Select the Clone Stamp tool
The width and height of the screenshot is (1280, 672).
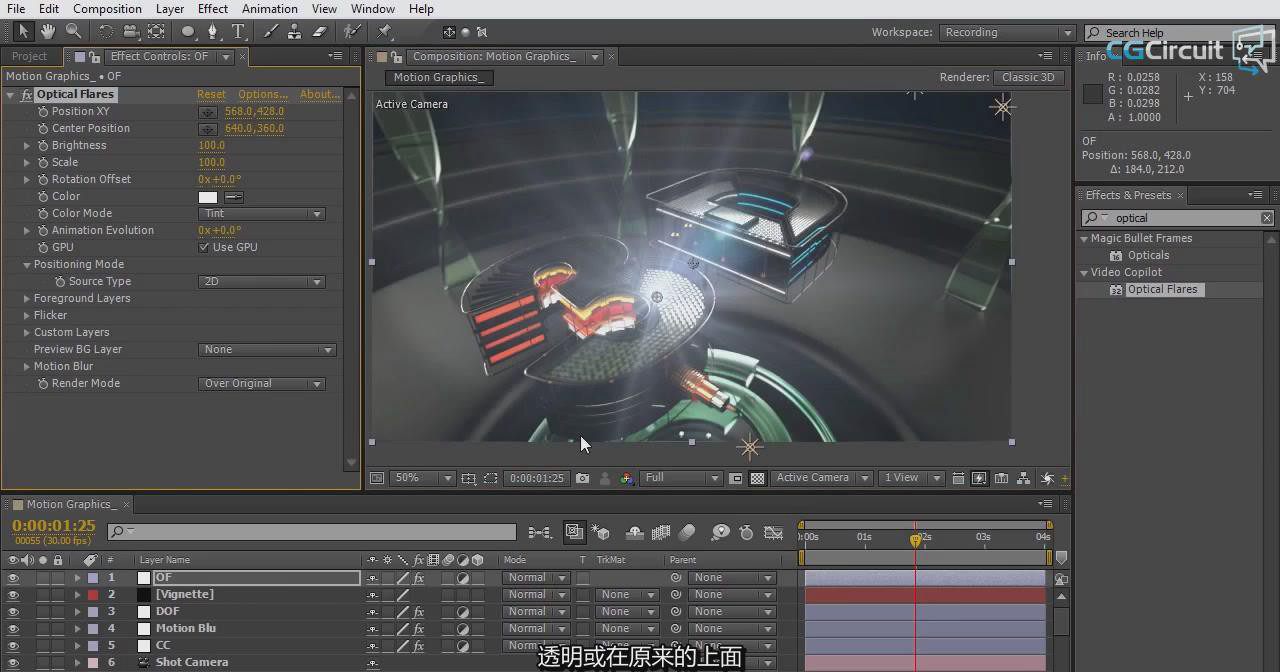pyautogui.click(x=295, y=32)
